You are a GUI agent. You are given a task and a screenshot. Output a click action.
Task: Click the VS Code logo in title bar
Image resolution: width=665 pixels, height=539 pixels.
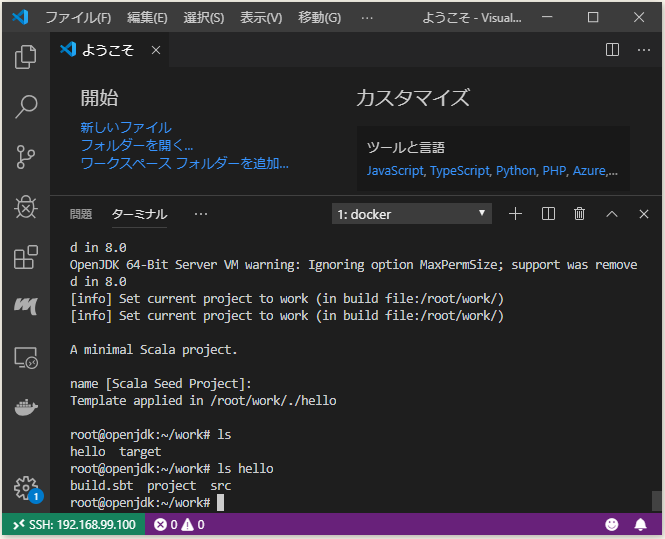coord(20,17)
